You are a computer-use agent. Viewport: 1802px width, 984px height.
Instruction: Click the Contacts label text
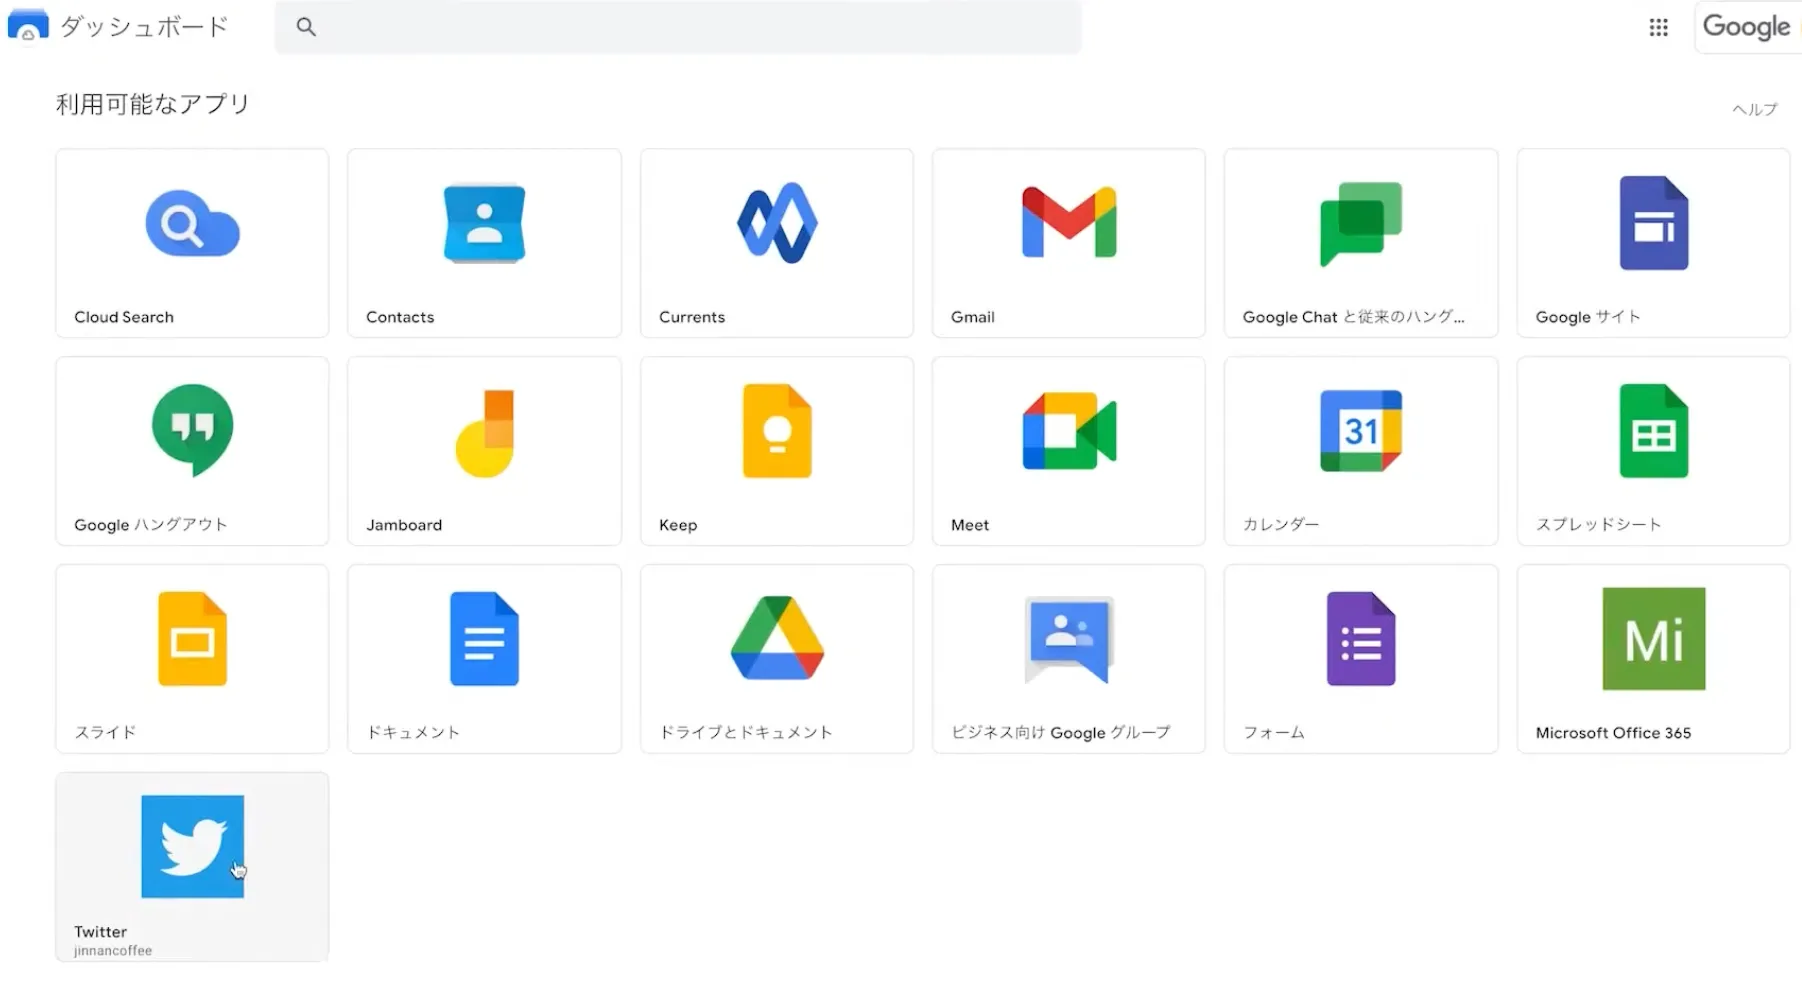coord(400,317)
